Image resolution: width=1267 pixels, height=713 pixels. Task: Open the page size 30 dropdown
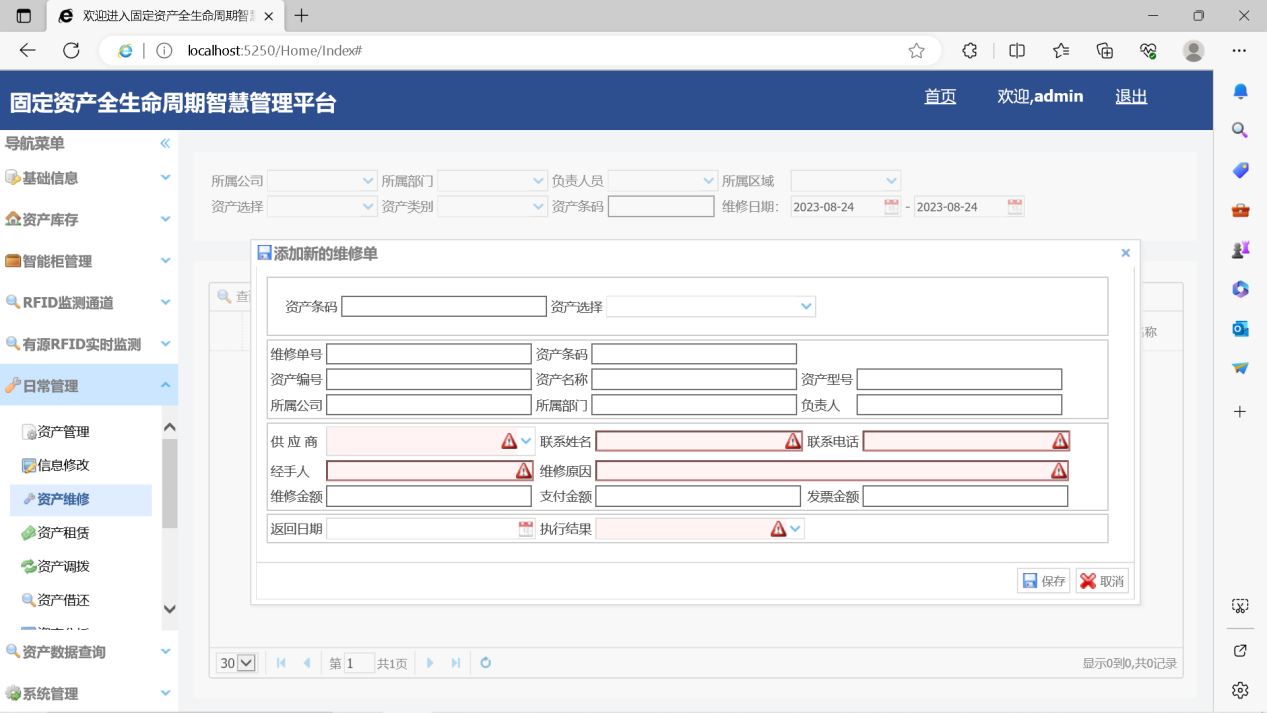tap(237, 663)
